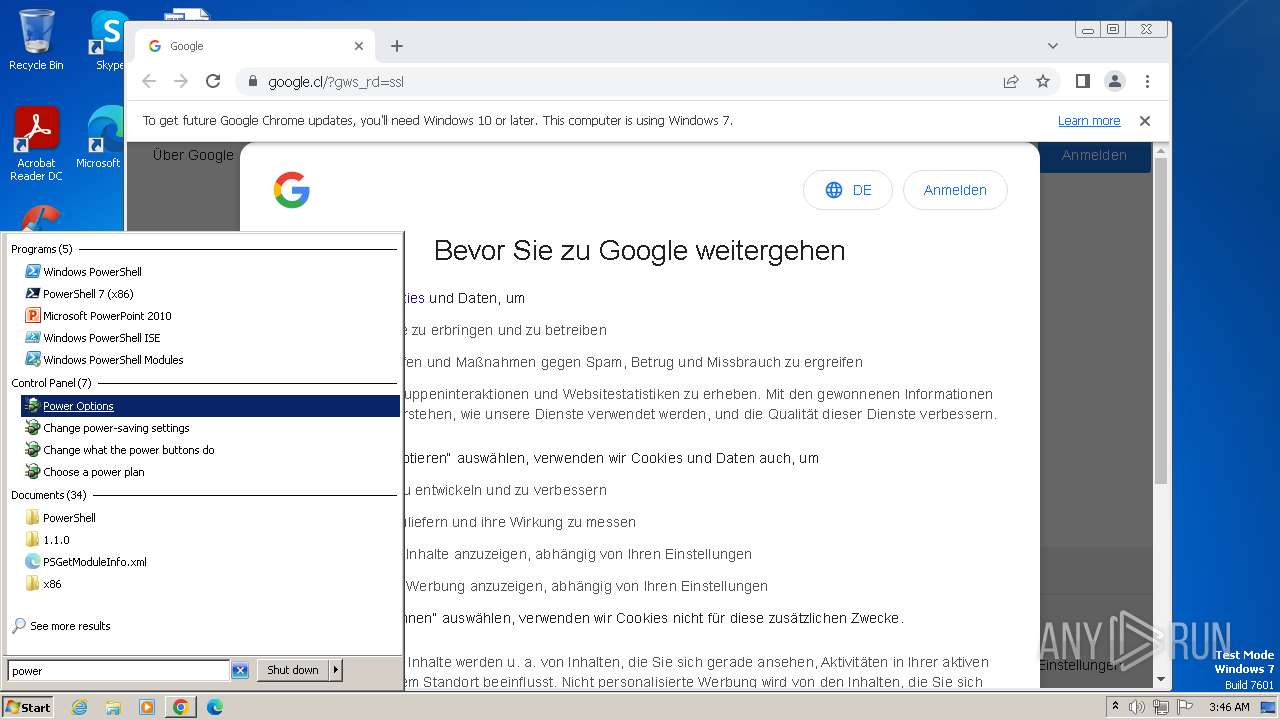This screenshot has width=1280, height=720.
Task: Open Chrome profile avatar menu
Action: click(1115, 81)
